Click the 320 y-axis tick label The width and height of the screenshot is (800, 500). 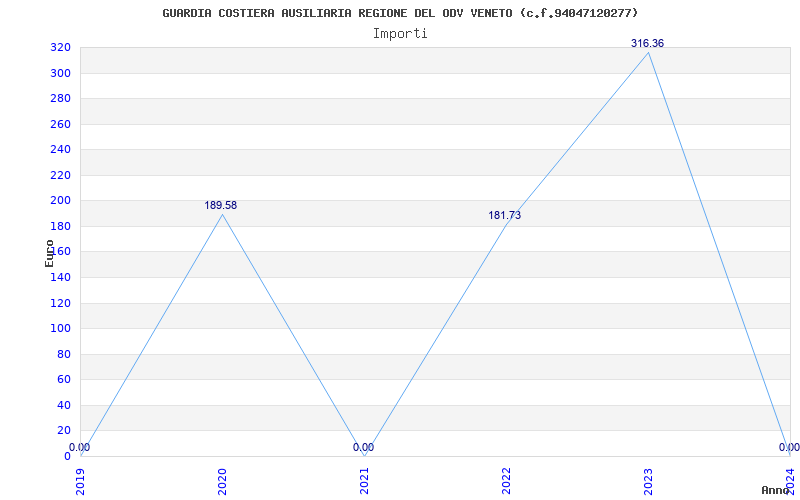60,48
